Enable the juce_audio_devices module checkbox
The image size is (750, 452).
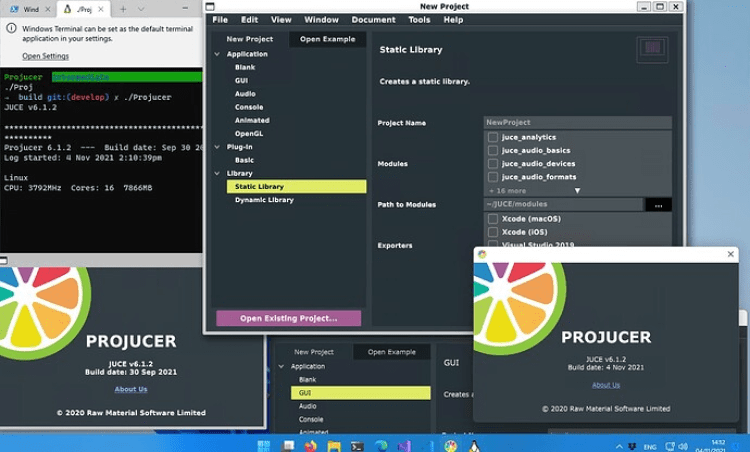493,164
